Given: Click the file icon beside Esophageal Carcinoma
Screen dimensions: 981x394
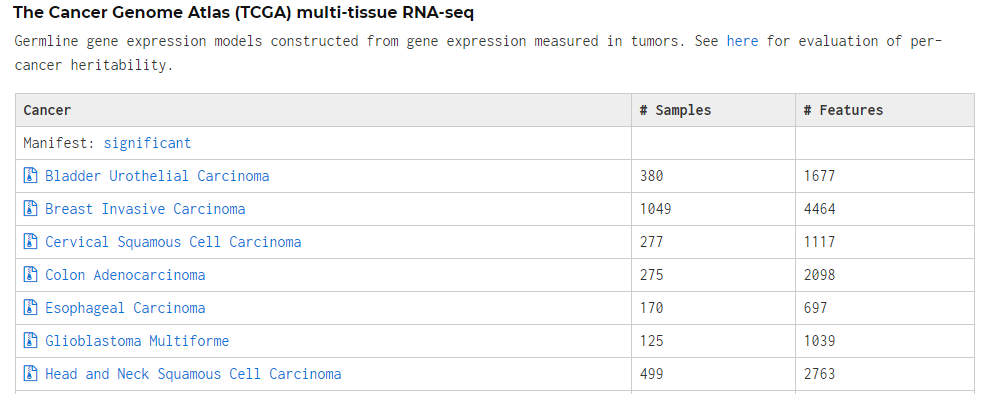Looking at the screenshot, I should [x=30, y=308].
